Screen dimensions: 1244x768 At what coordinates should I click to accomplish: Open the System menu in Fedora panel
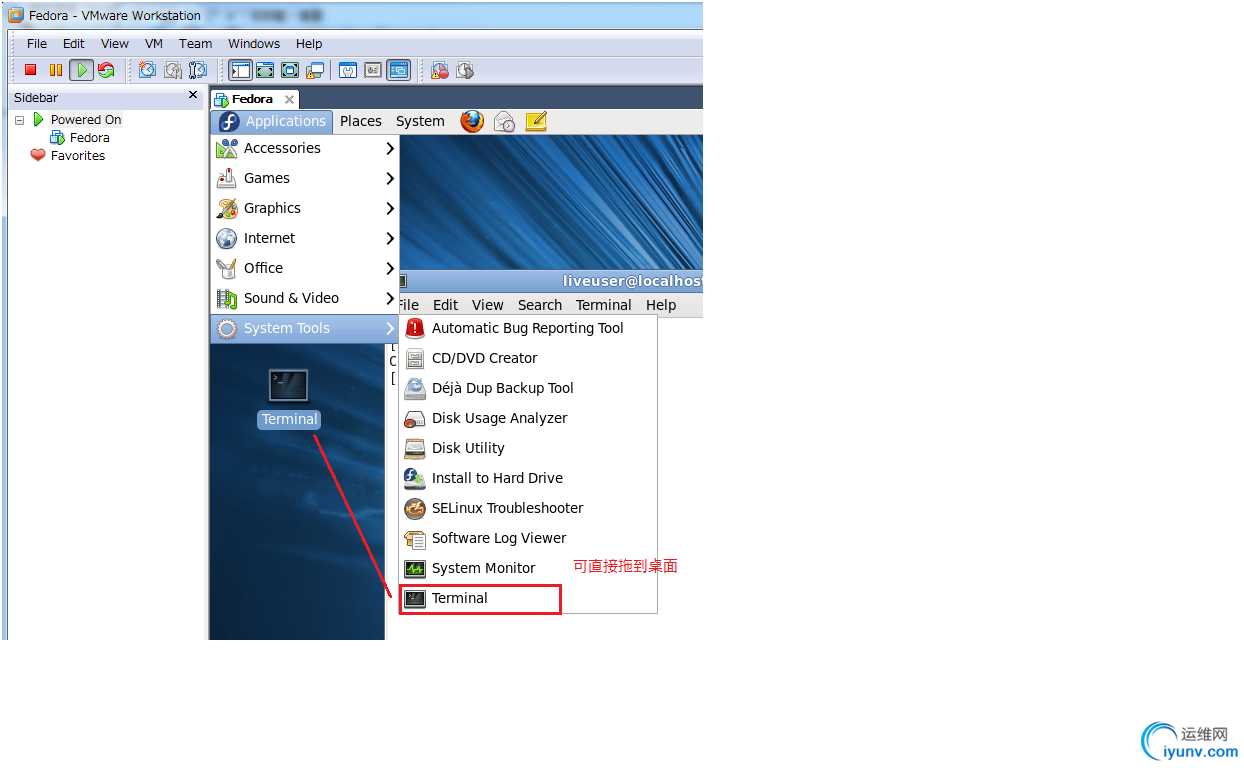coord(420,121)
